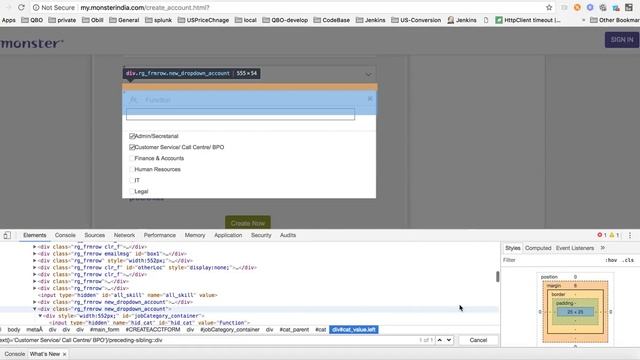Click the orange extension icon in the toolbar
Screen dimensions: 640x360
[577, 7]
